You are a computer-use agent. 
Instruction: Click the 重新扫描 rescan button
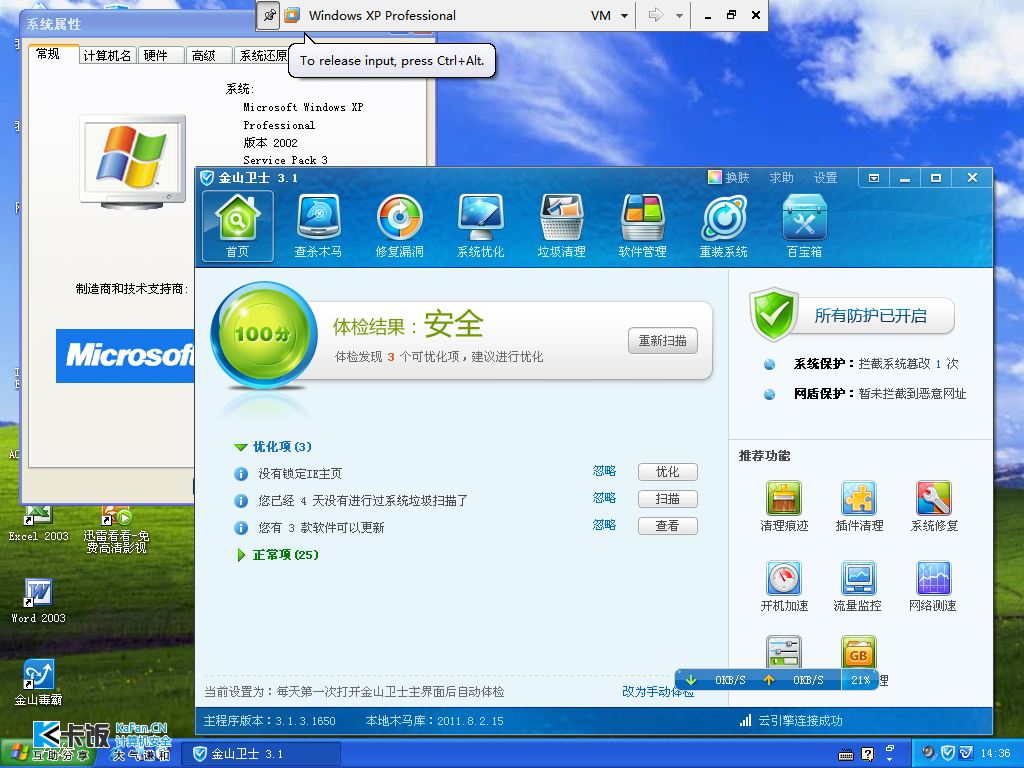tap(663, 340)
